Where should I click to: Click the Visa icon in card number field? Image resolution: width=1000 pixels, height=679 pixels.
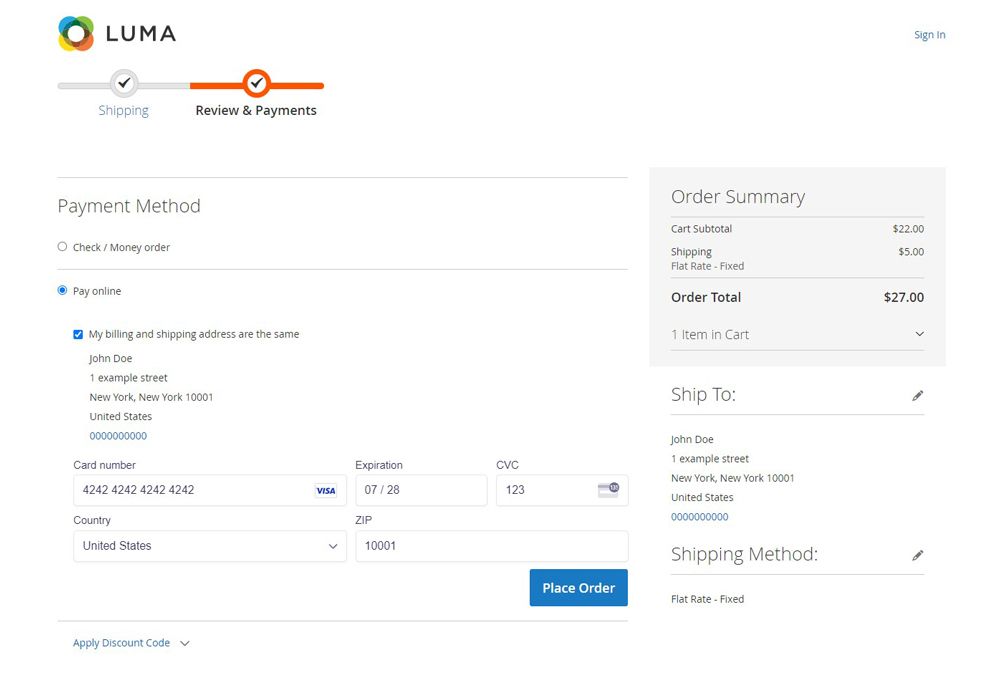point(325,490)
